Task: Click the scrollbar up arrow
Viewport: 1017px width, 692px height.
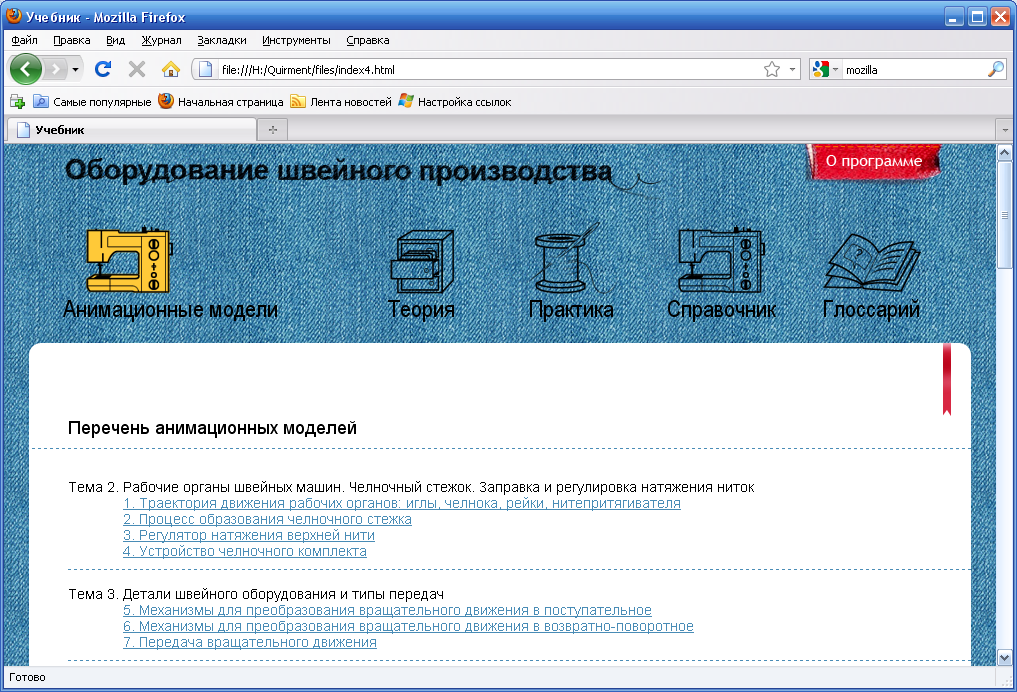Action: point(1004,153)
